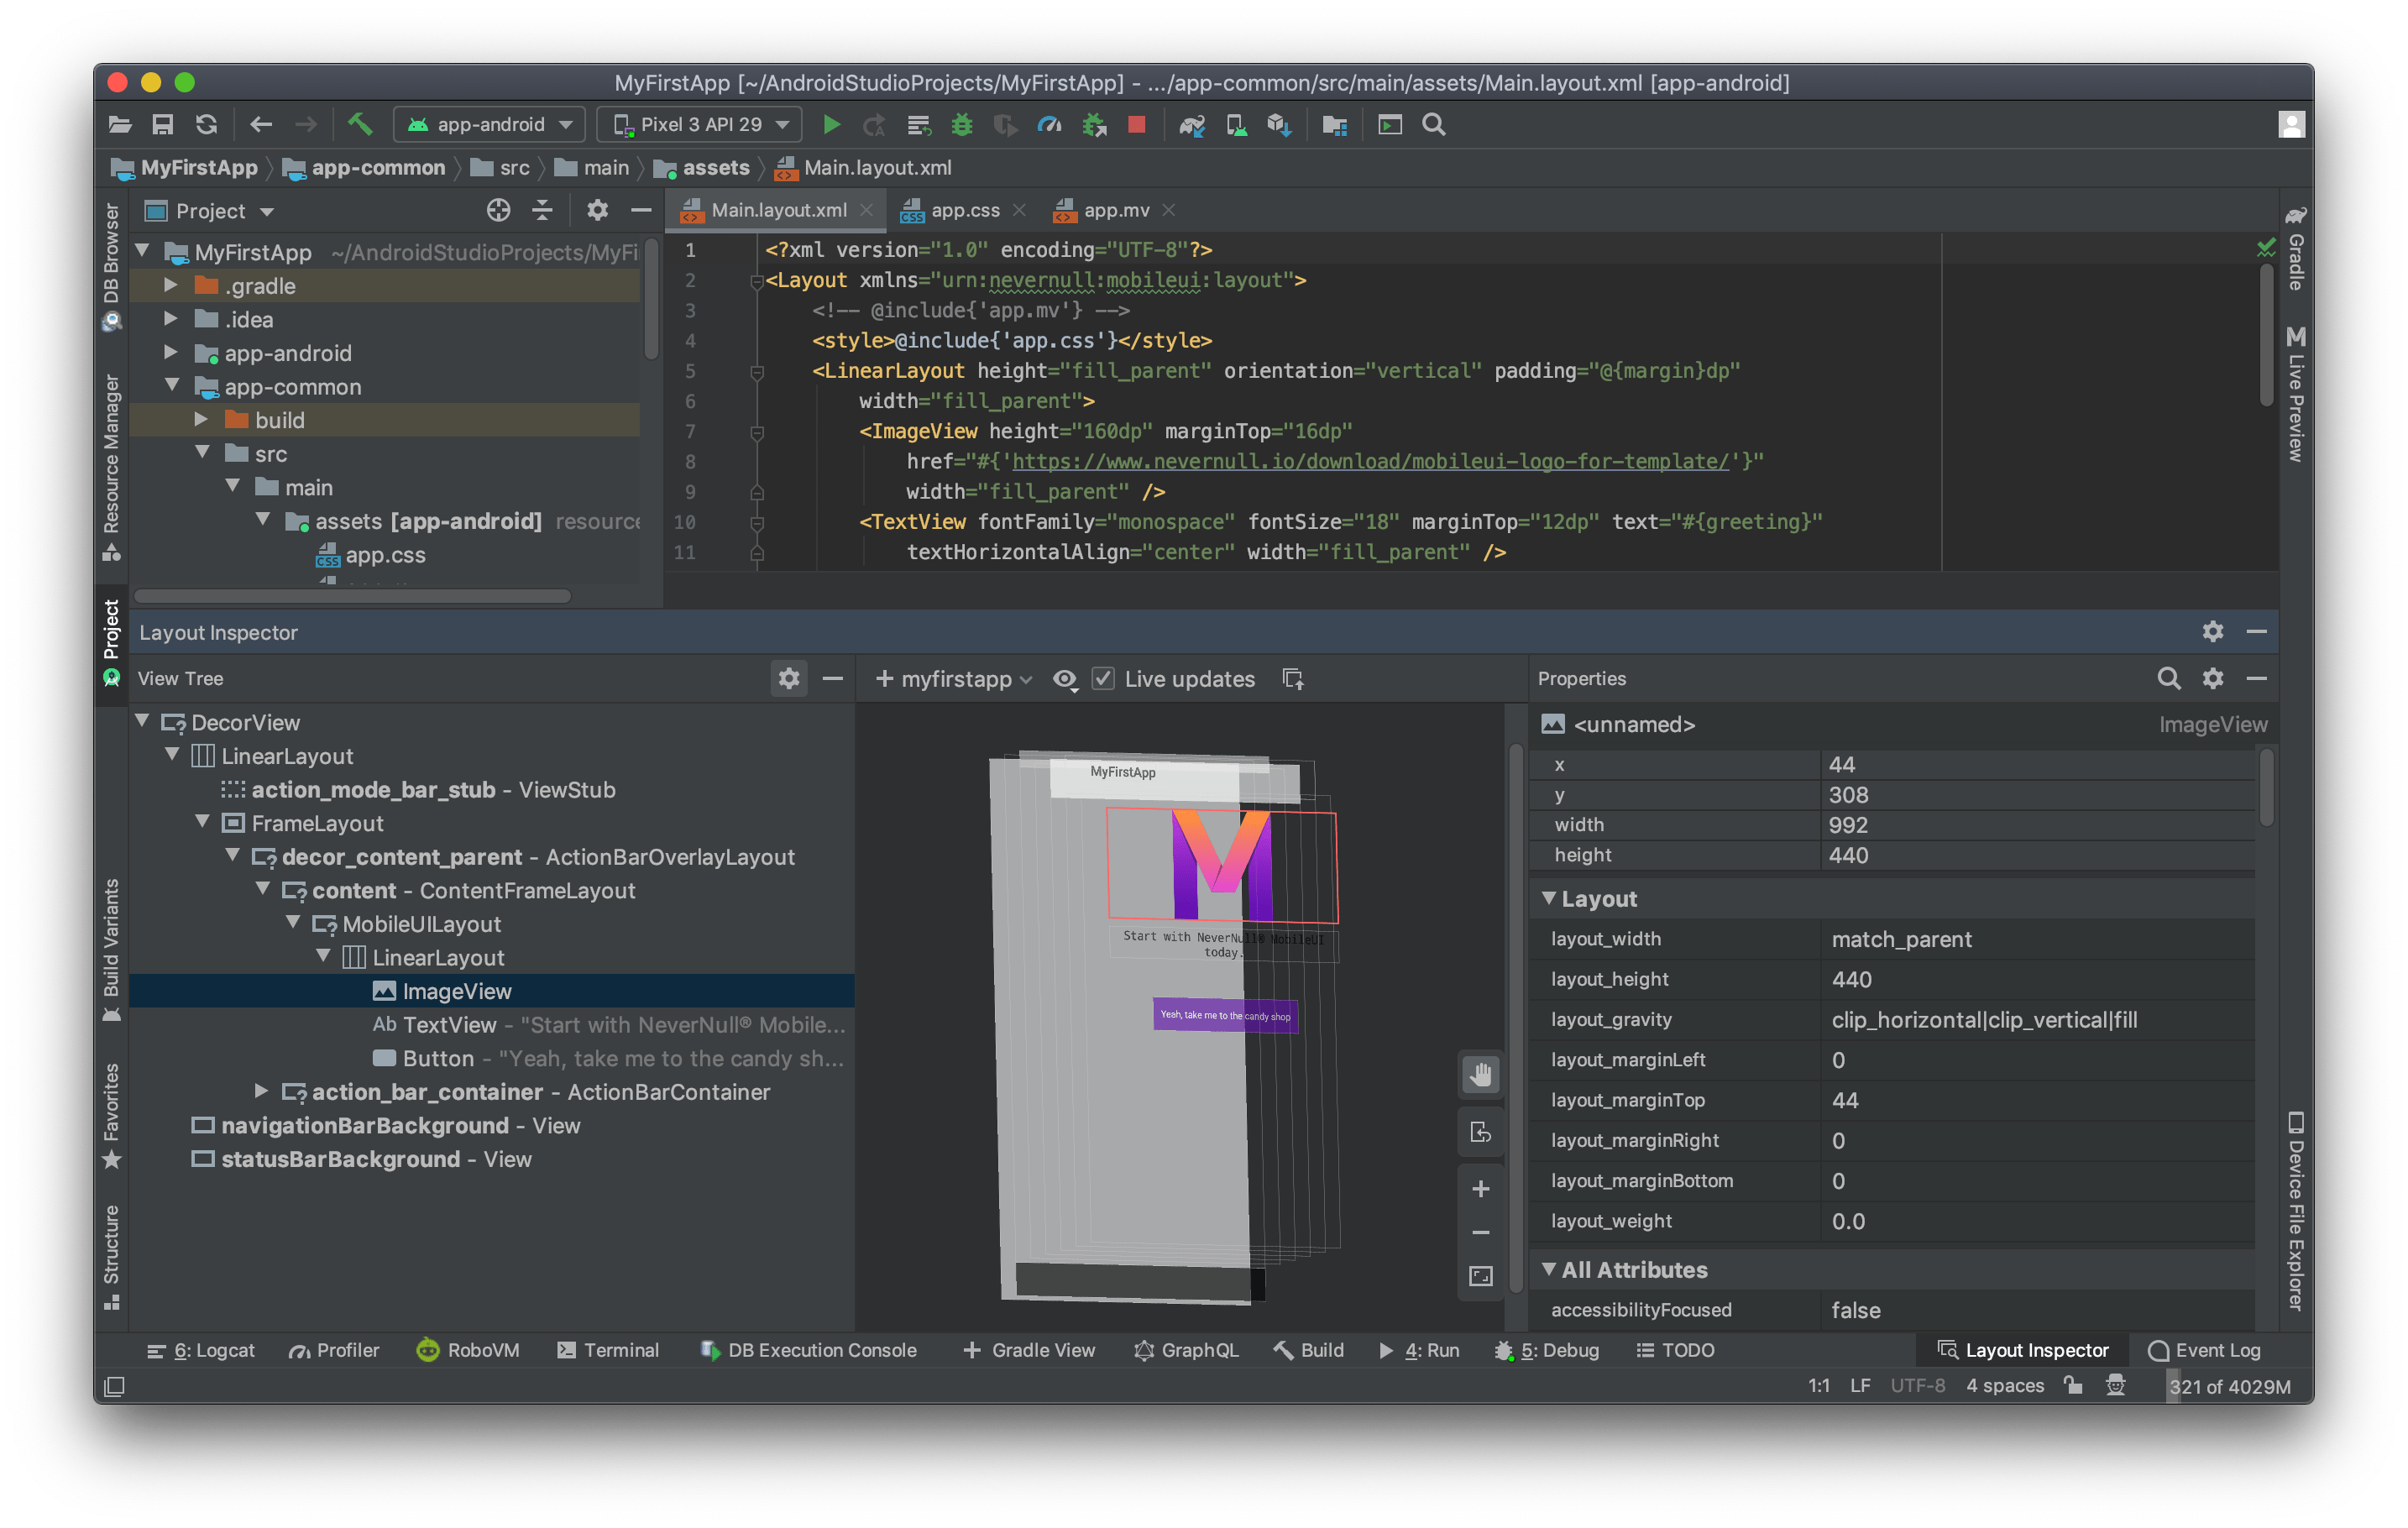Screen dimensions: 2408x1528
Task: Build the project with the hammer icon
Action: [361, 124]
